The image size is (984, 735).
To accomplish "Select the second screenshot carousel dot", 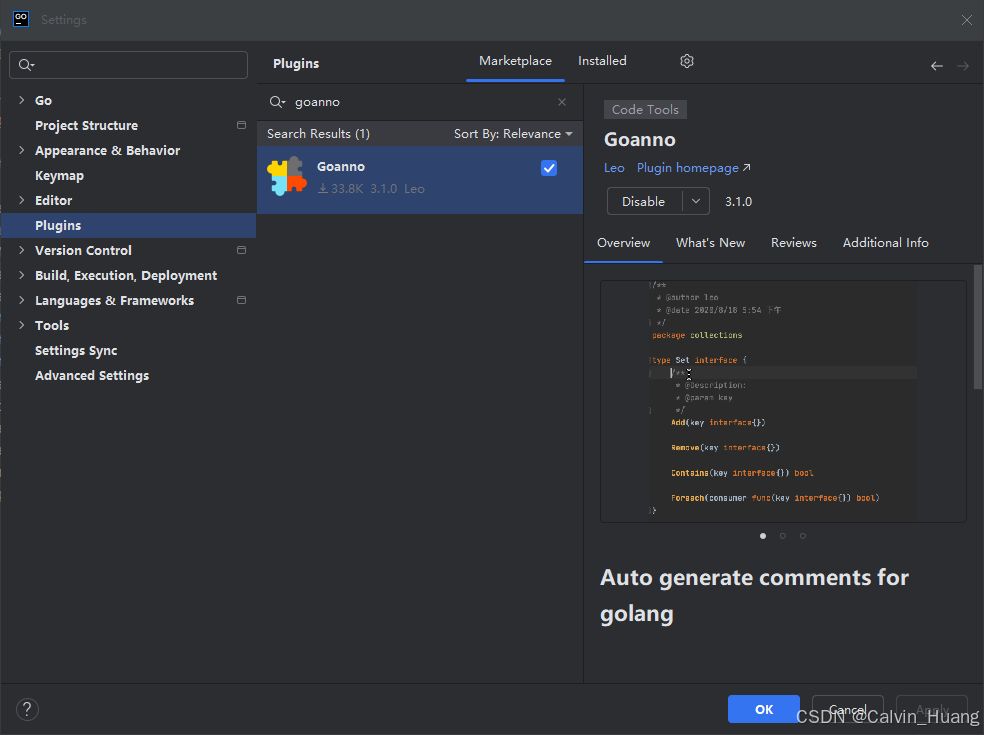I will coord(783,536).
